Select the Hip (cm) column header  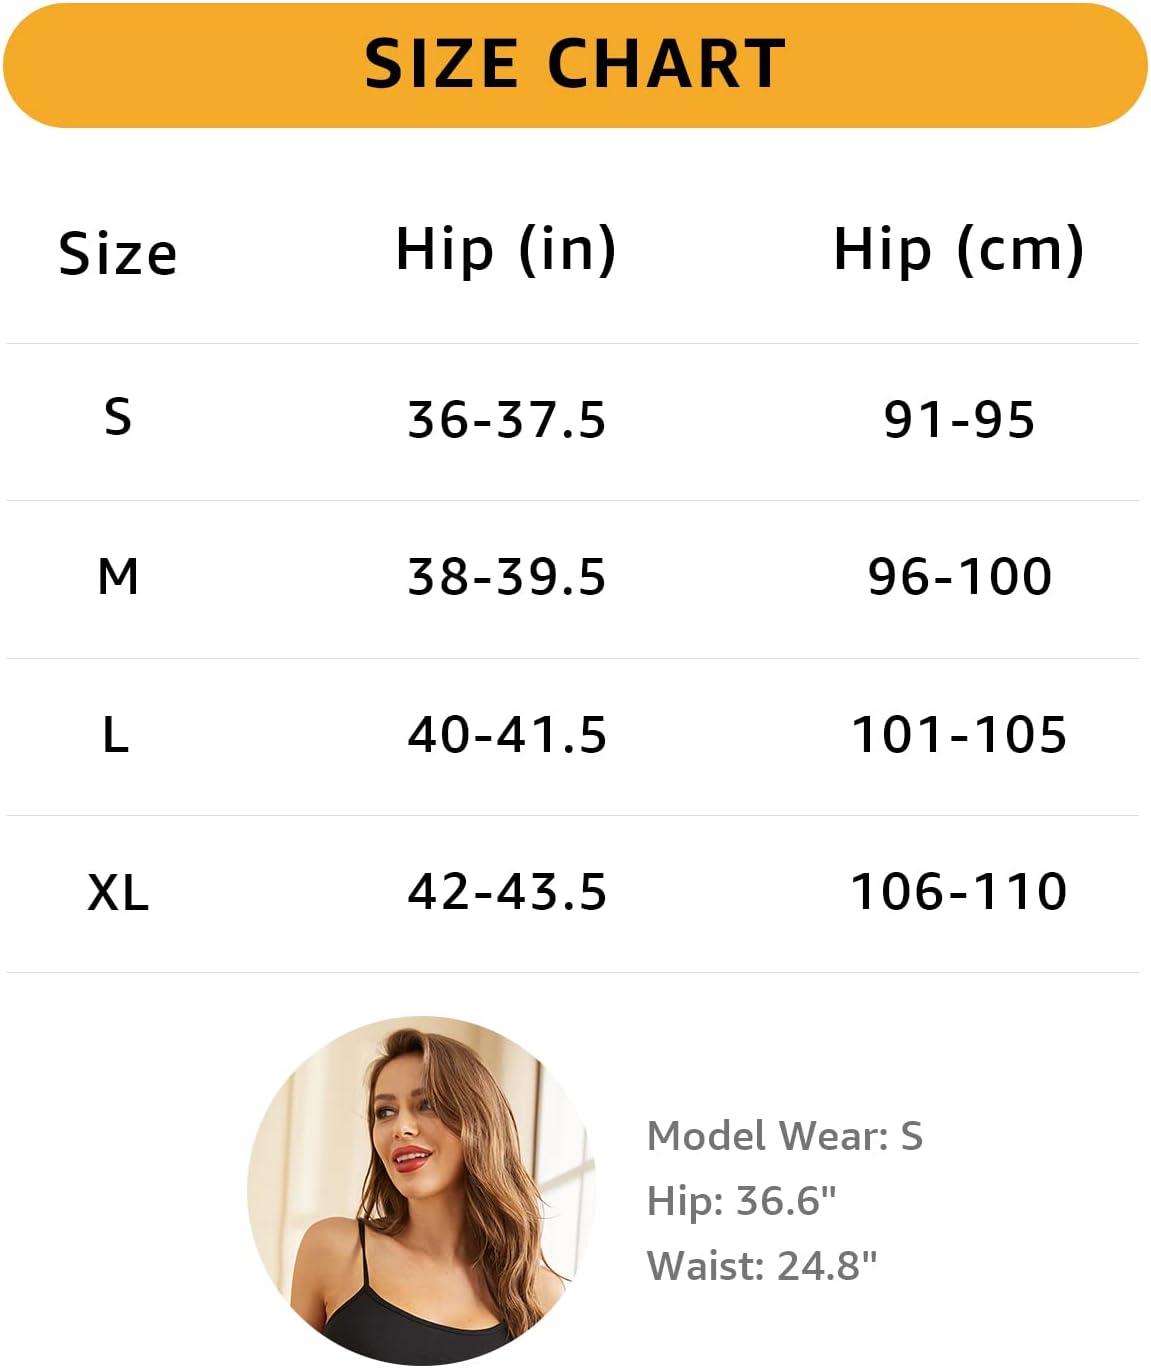pyautogui.click(x=959, y=249)
